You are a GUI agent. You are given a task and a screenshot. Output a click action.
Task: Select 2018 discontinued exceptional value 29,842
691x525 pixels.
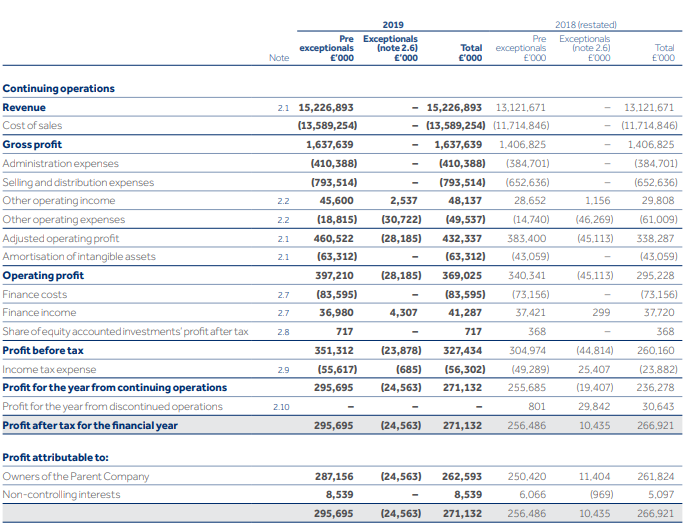pyautogui.click(x=594, y=406)
